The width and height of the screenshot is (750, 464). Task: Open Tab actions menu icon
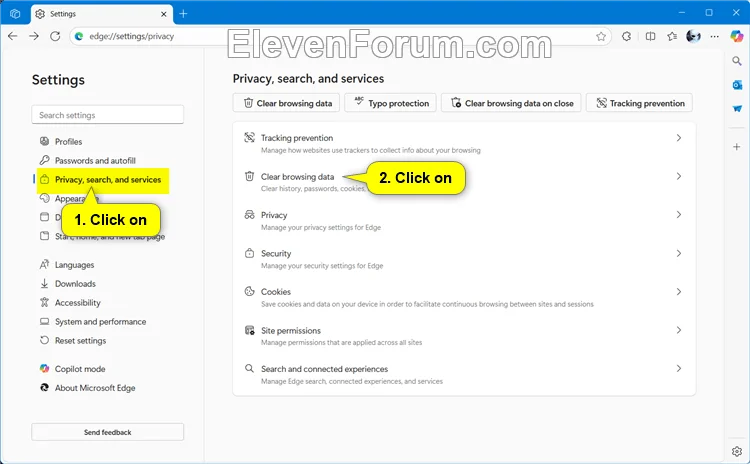(x=15, y=14)
